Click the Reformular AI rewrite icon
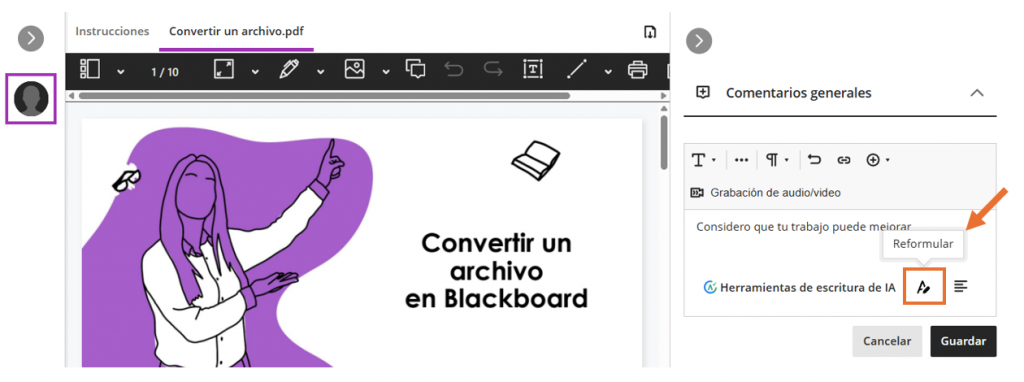Screen dimensions: 1024x382 [x=923, y=287]
